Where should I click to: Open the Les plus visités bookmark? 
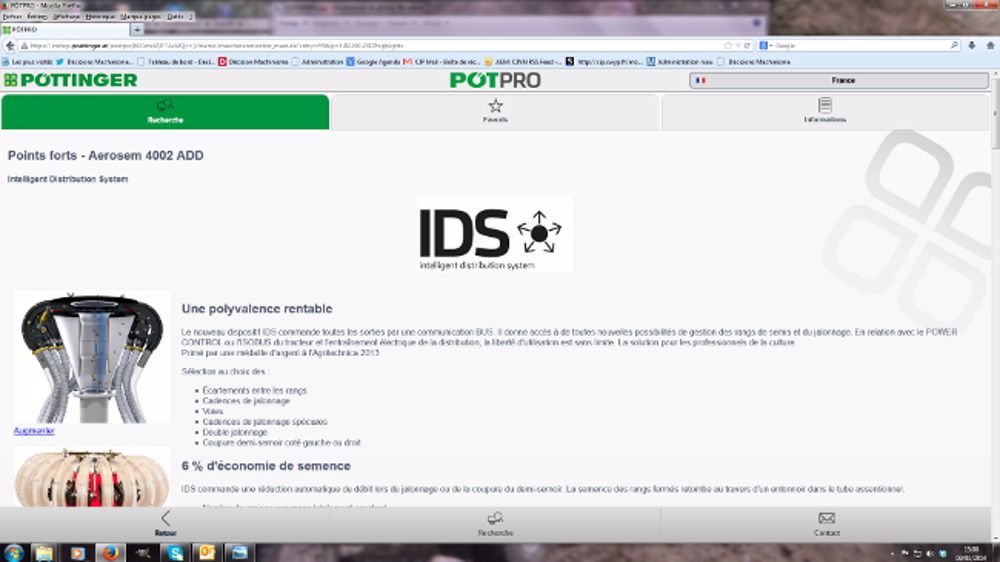pyautogui.click(x=27, y=62)
